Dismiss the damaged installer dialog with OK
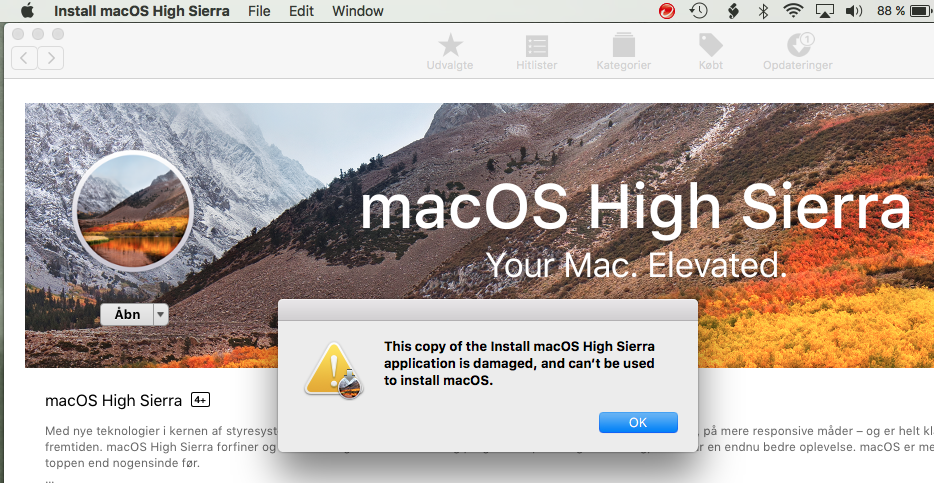 click(x=638, y=422)
